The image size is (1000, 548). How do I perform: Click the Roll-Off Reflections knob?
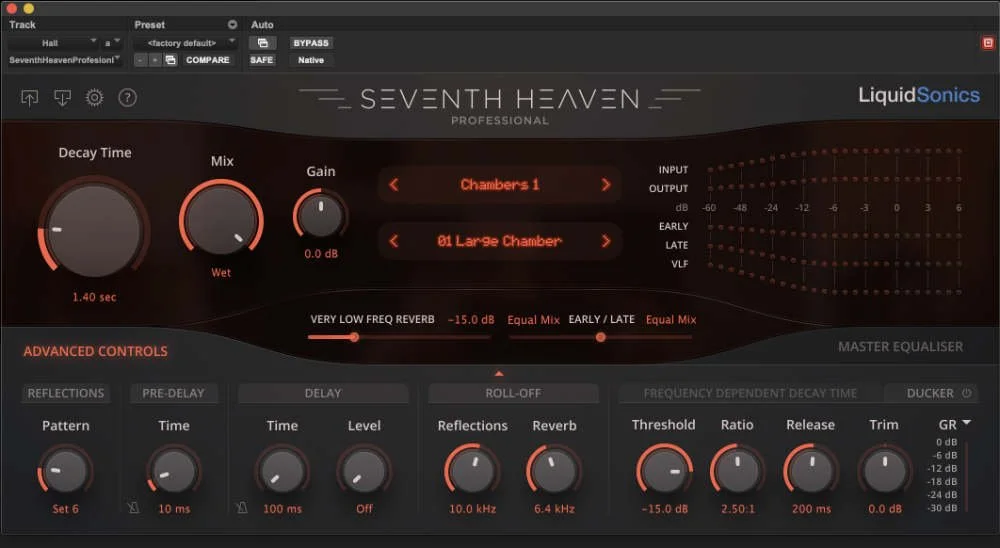[472, 471]
